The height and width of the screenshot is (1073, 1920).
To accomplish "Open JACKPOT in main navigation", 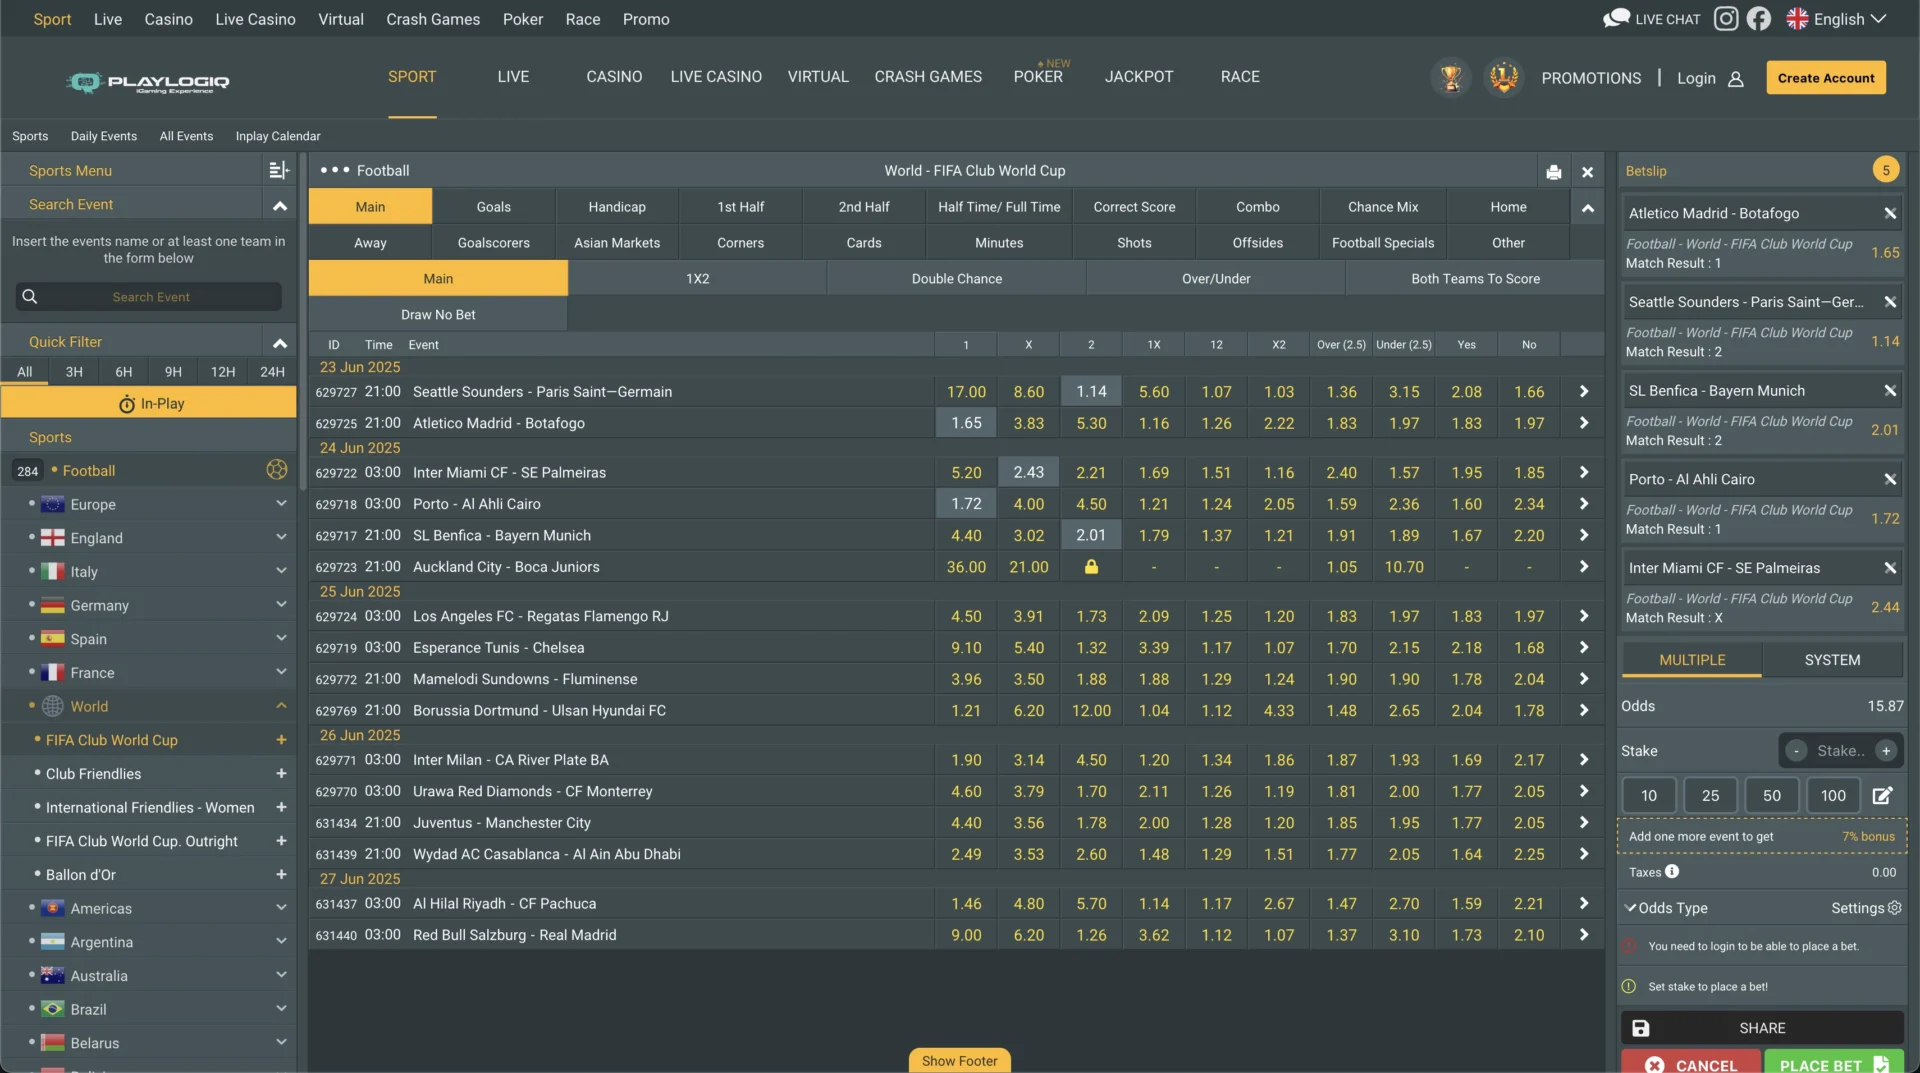I will click(1138, 77).
